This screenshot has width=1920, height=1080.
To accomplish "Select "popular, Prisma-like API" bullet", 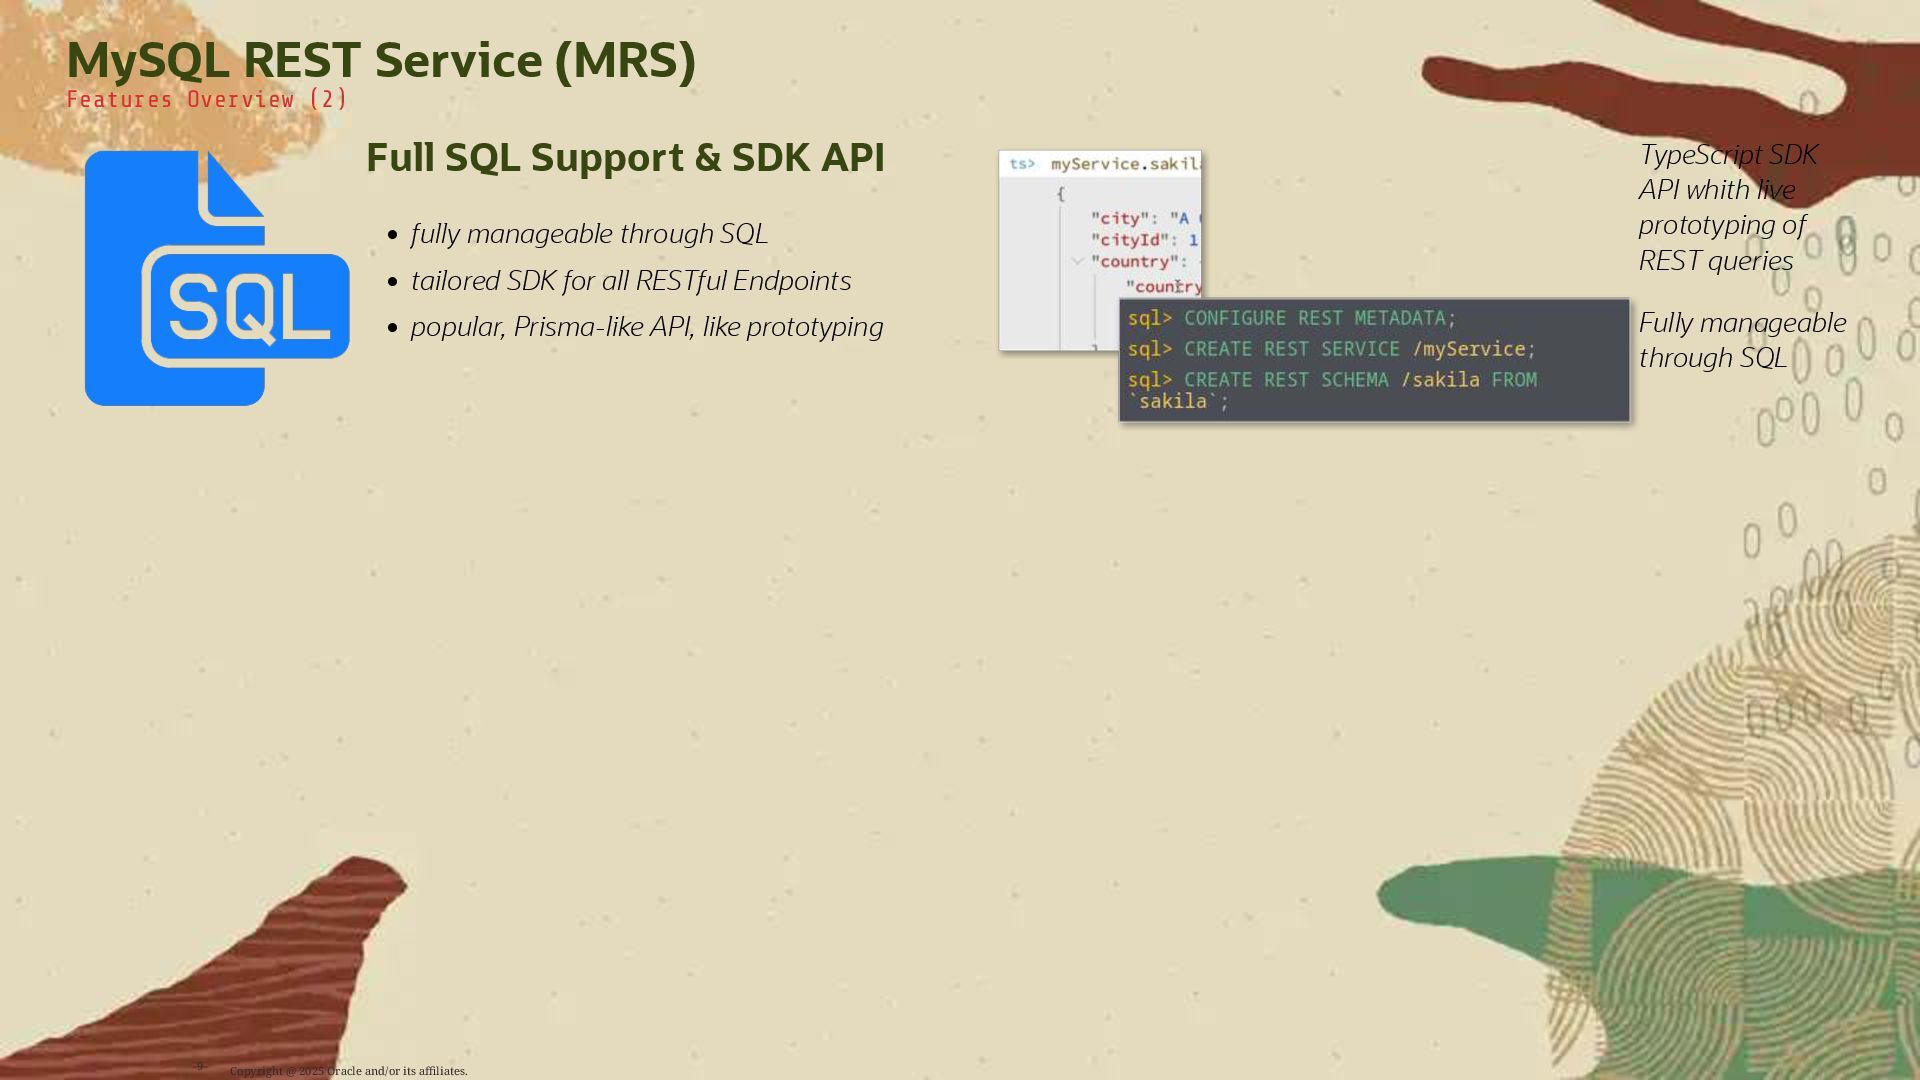I will point(646,327).
